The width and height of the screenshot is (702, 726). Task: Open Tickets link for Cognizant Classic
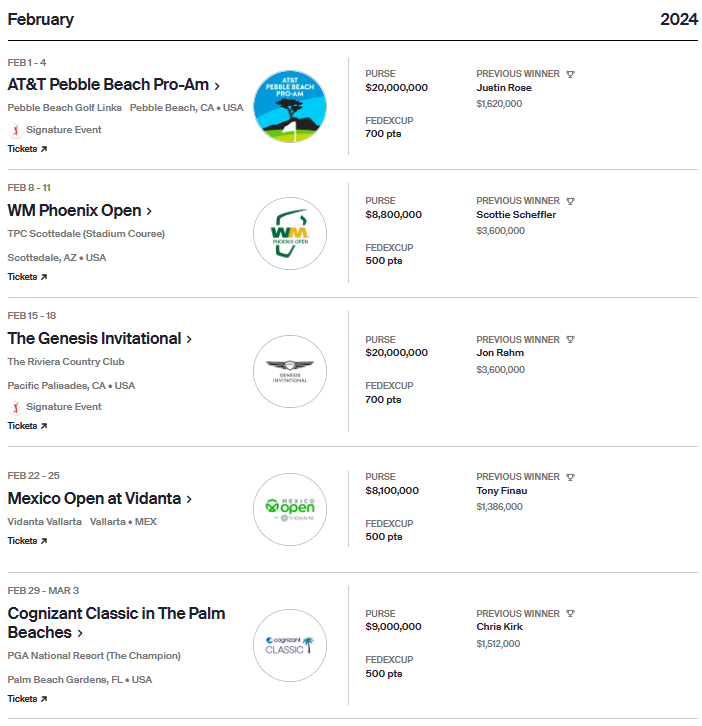point(27,699)
